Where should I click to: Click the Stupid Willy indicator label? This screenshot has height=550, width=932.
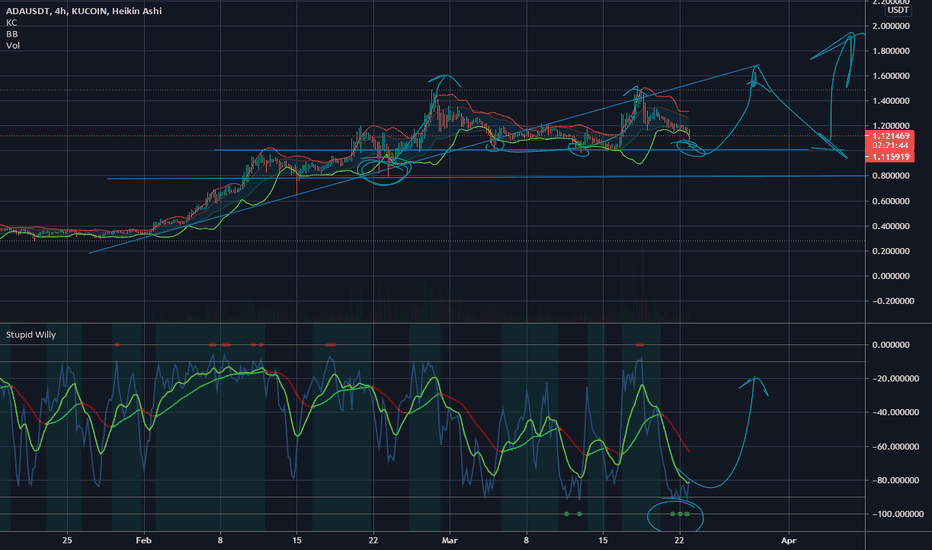31,335
